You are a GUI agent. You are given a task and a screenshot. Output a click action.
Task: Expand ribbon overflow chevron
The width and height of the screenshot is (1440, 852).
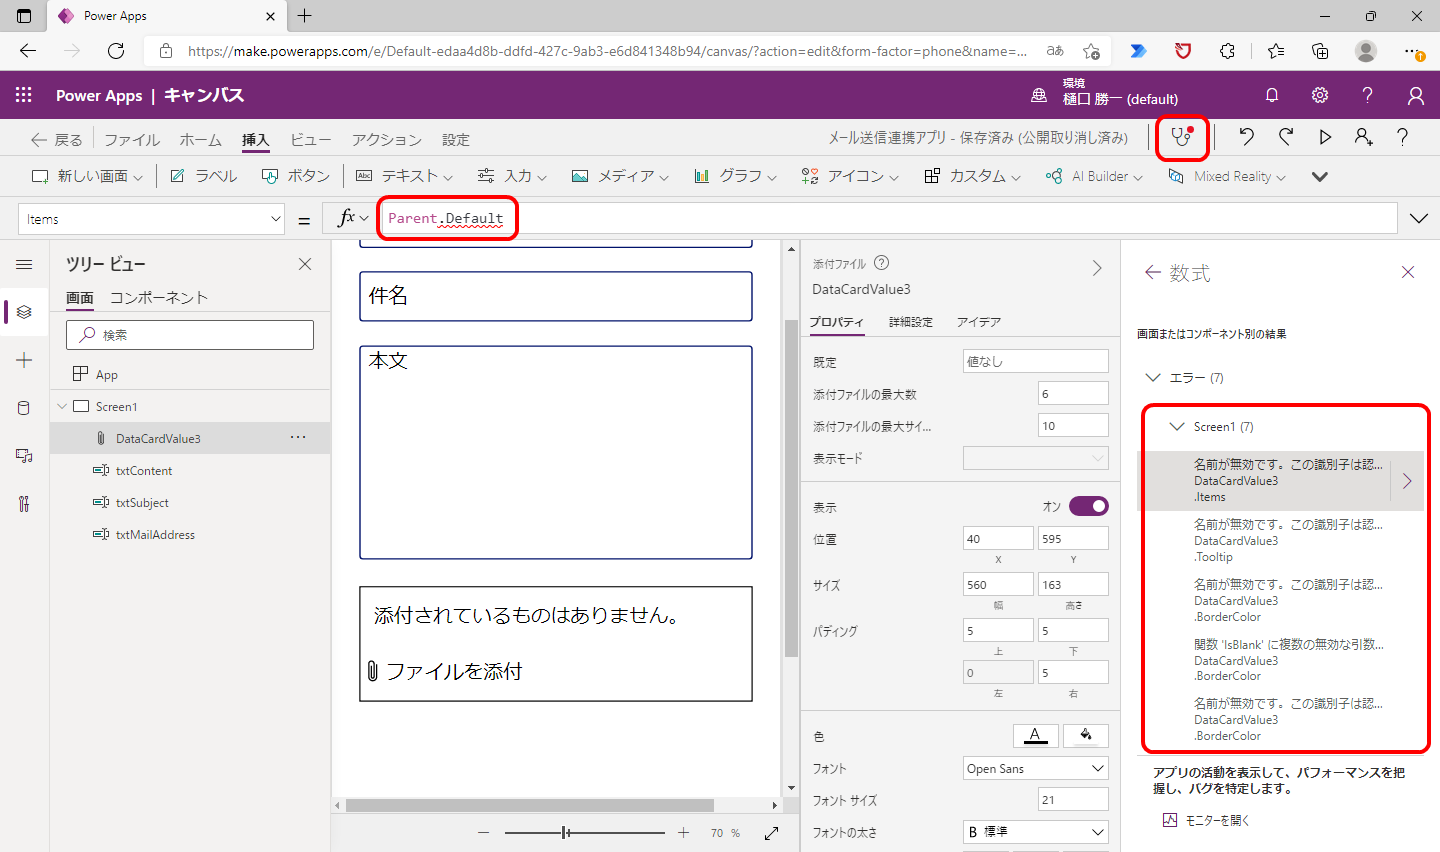pos(1320,177)
